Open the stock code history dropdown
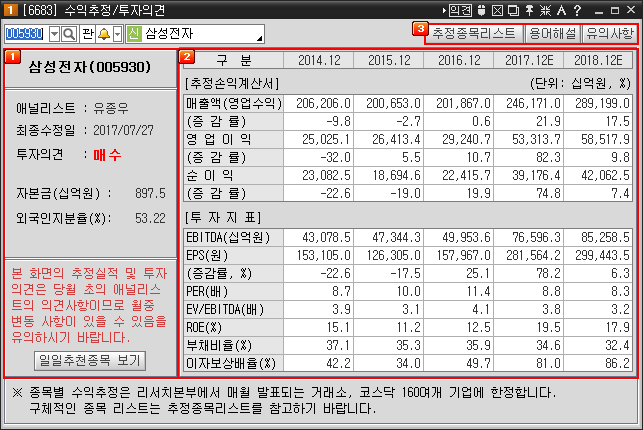 tap(54, 34)
